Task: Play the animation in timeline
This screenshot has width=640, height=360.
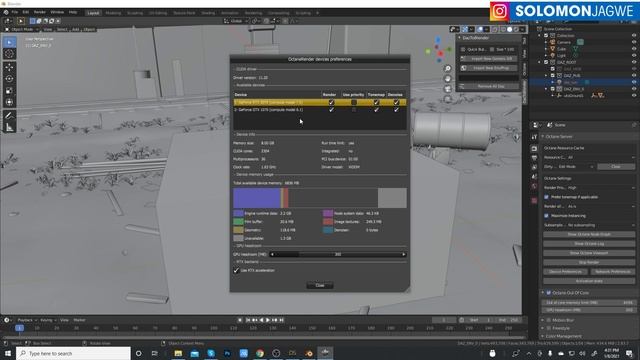Action: 268,320
